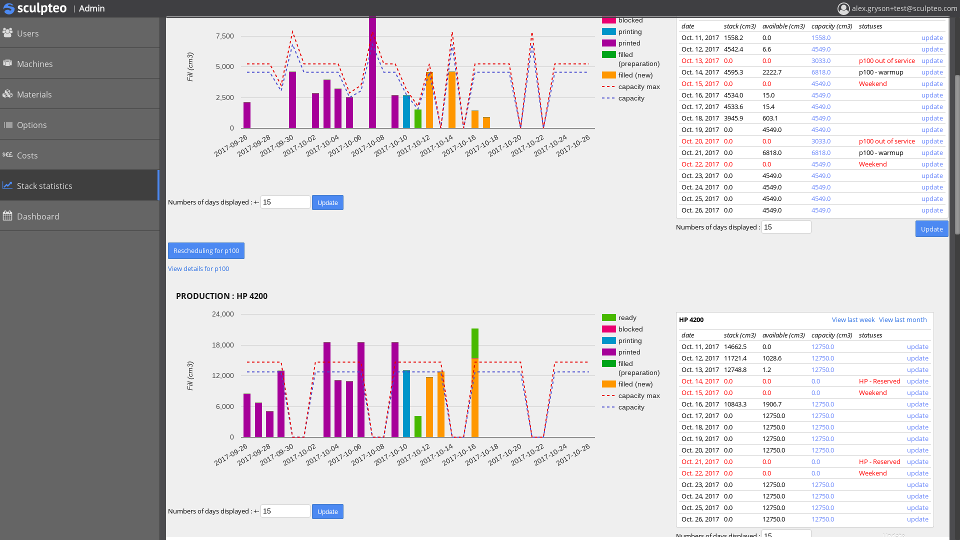The width and height of the screenshot is (960, 540).
Task: Open the Materials menu item
Action: pos(80,94)
